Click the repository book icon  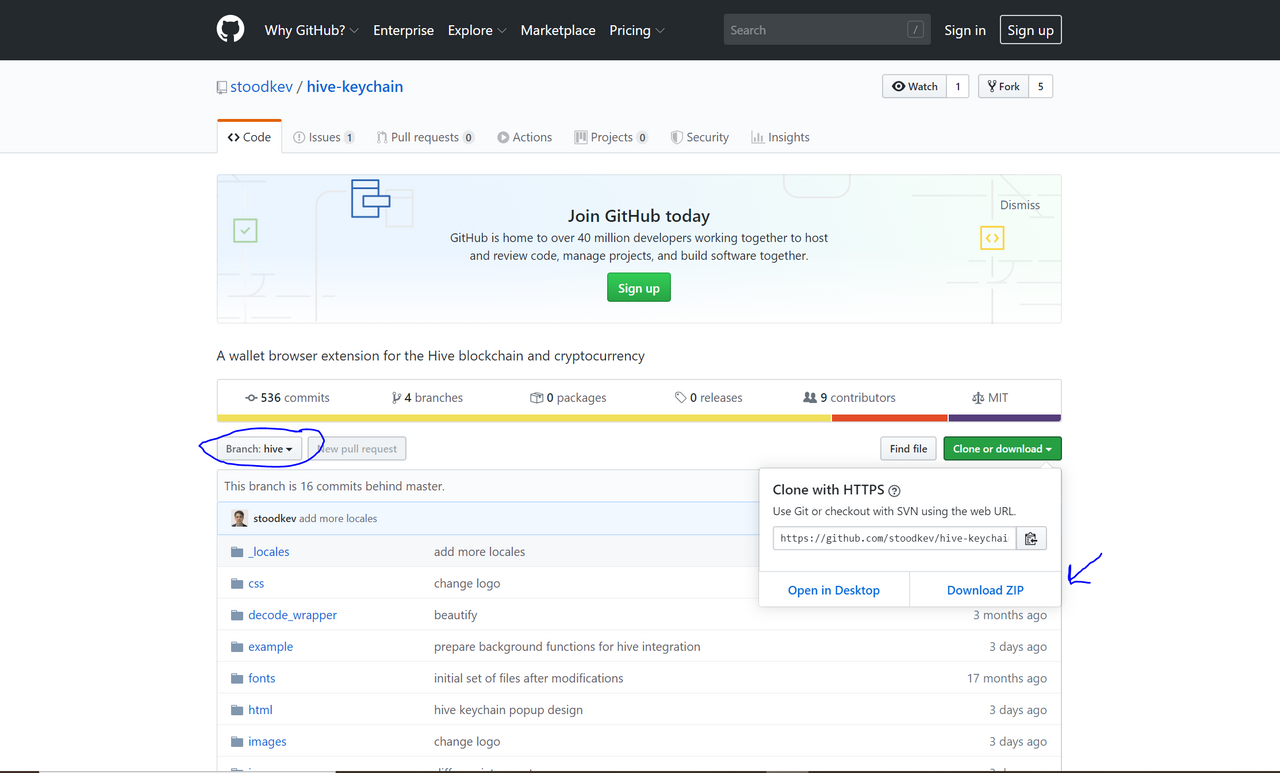[222, 87]
